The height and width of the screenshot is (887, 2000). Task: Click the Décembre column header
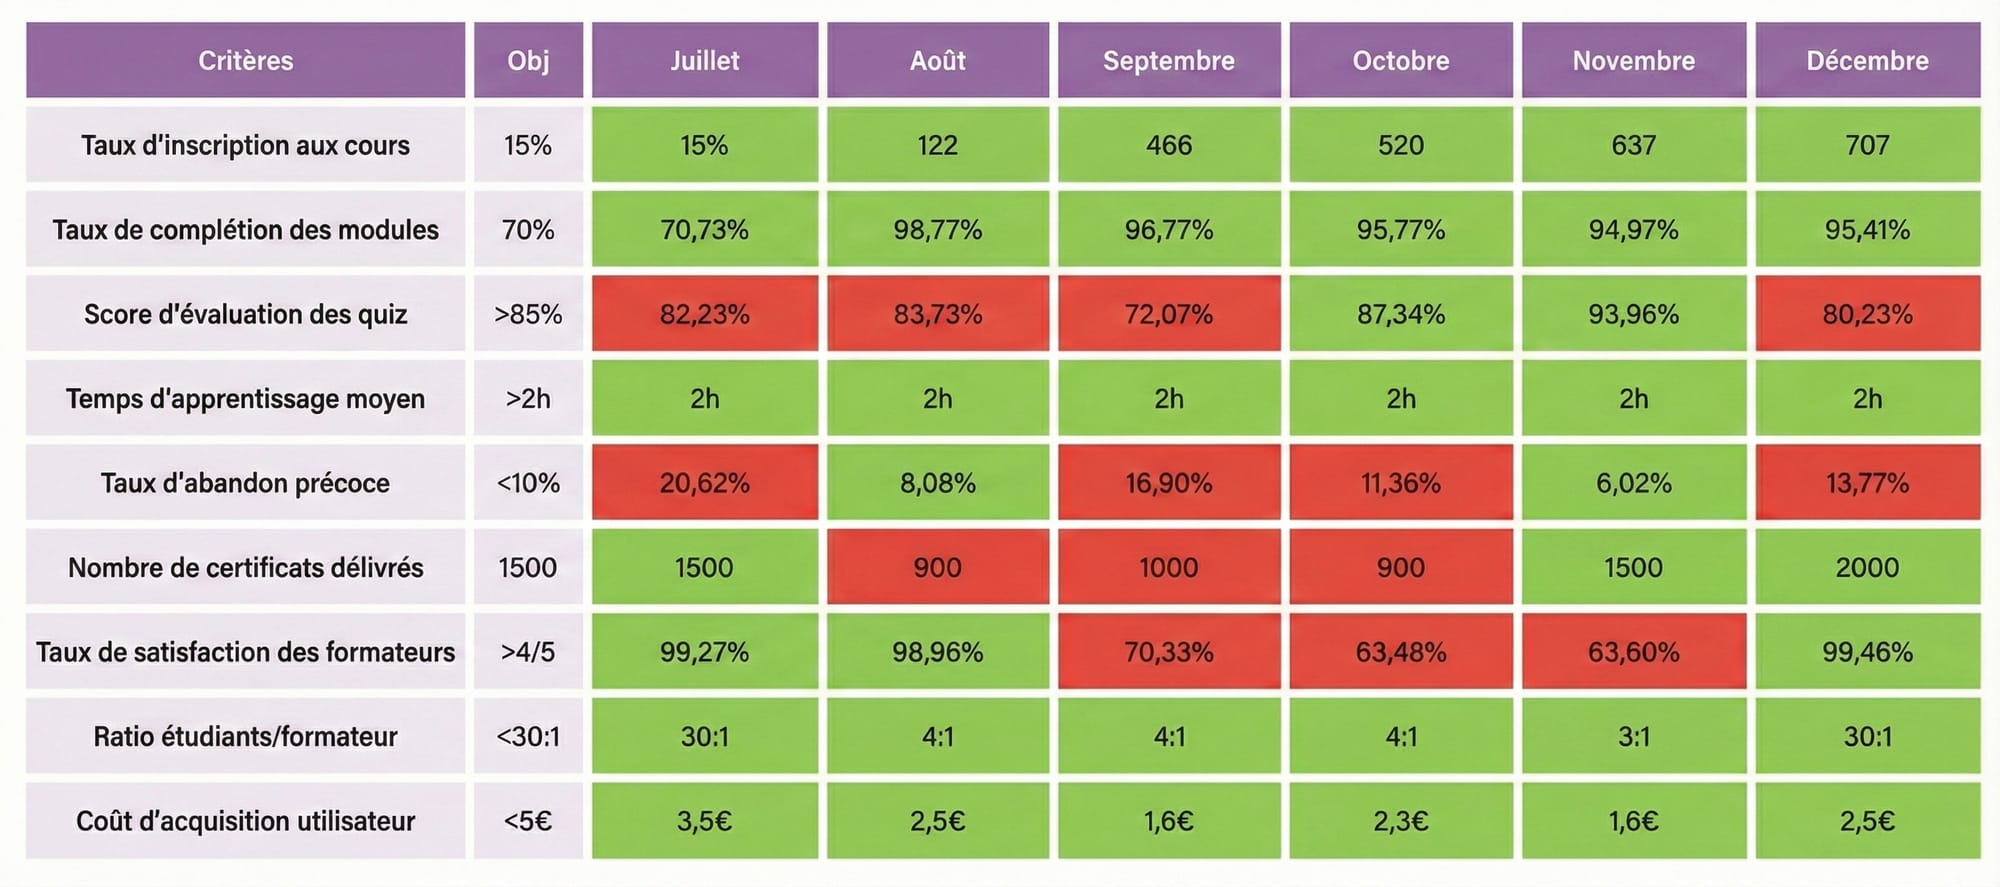[1867, 61]
